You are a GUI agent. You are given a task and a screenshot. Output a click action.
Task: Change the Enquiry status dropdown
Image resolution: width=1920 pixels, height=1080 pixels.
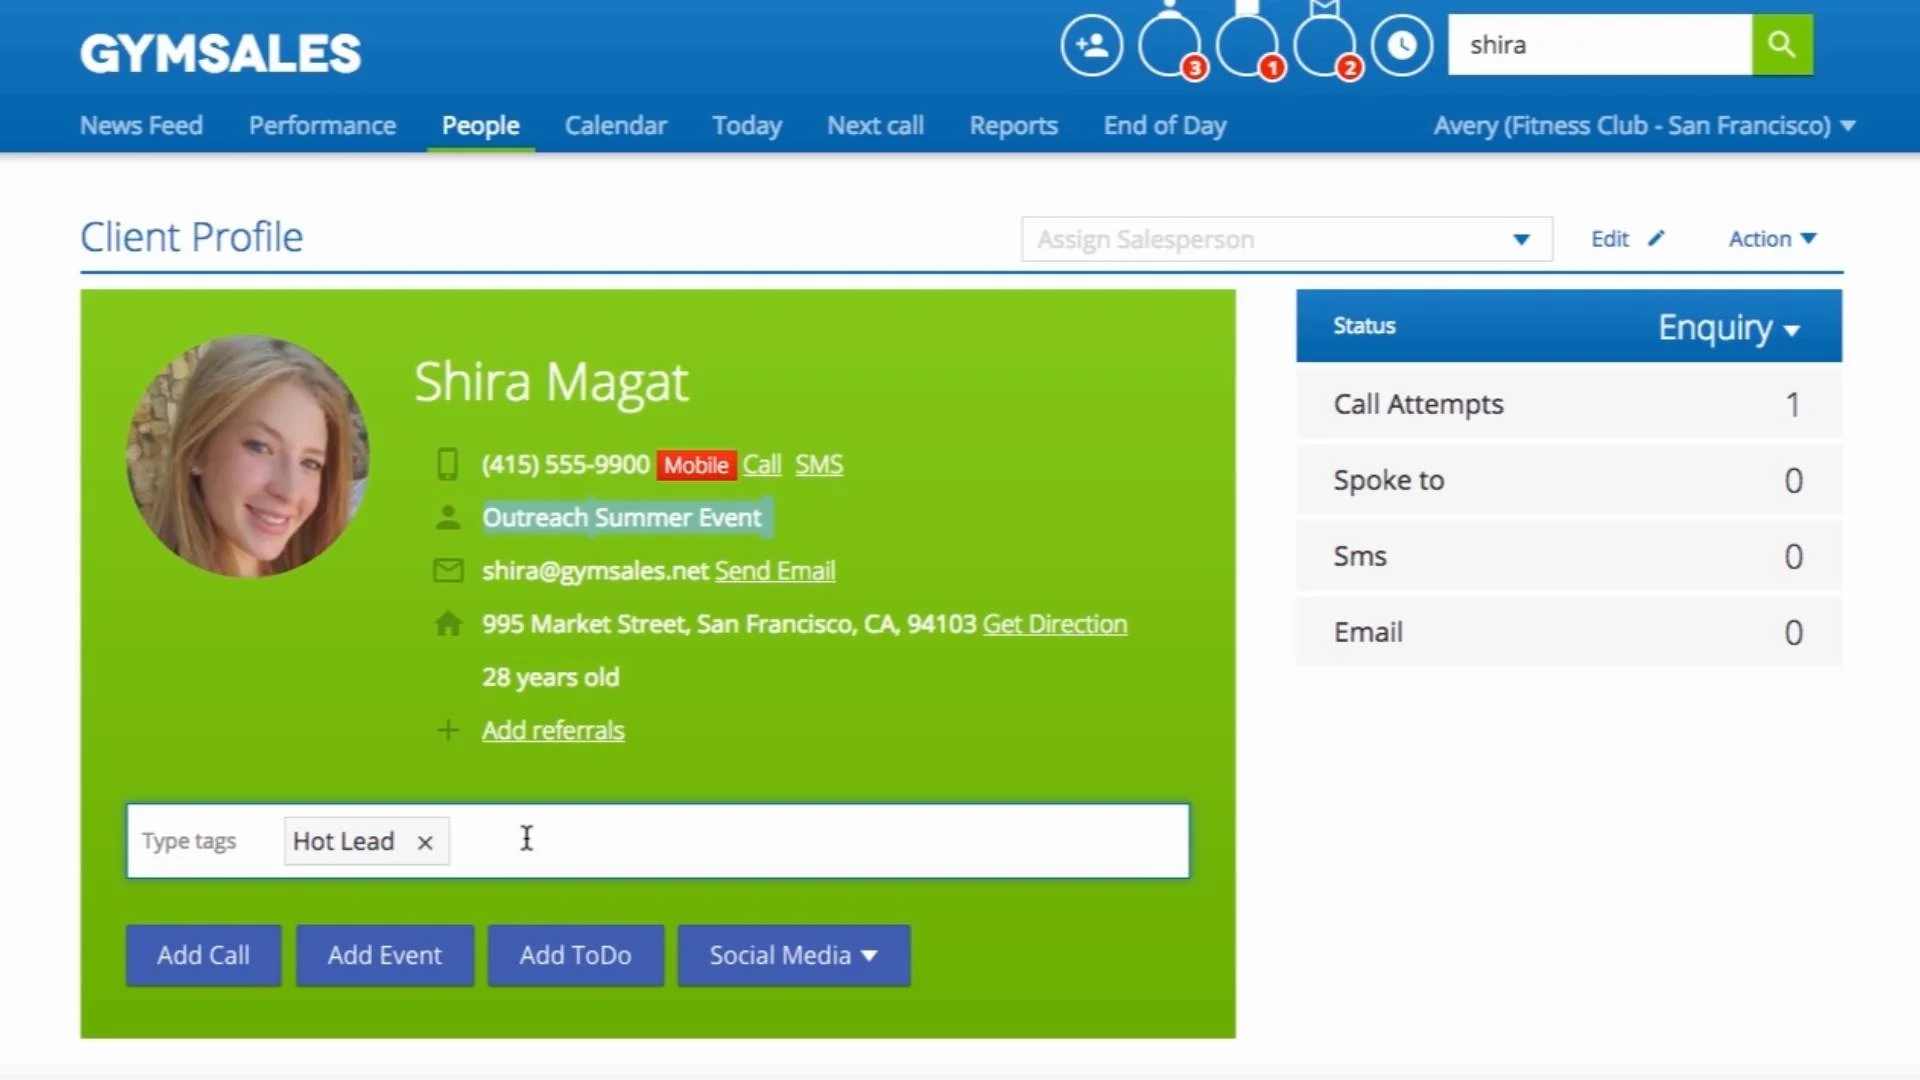(1728, 327)
